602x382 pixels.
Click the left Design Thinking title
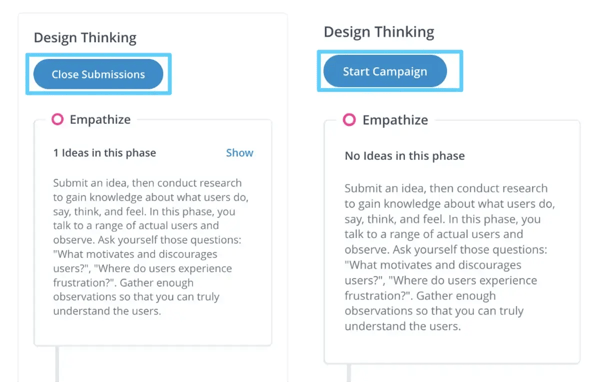click(x=85, y=38)
